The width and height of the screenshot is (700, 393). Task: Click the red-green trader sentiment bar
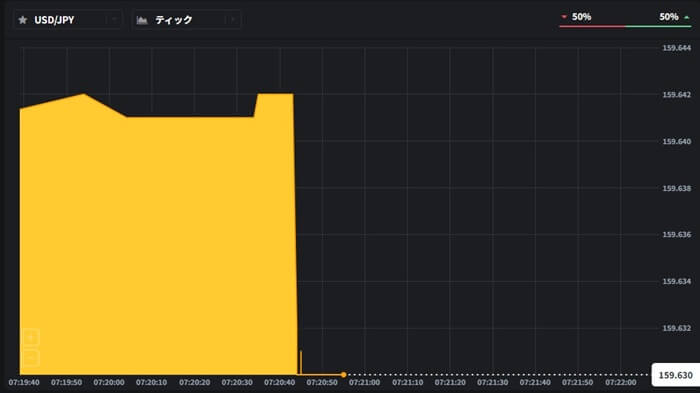[625, 26]
